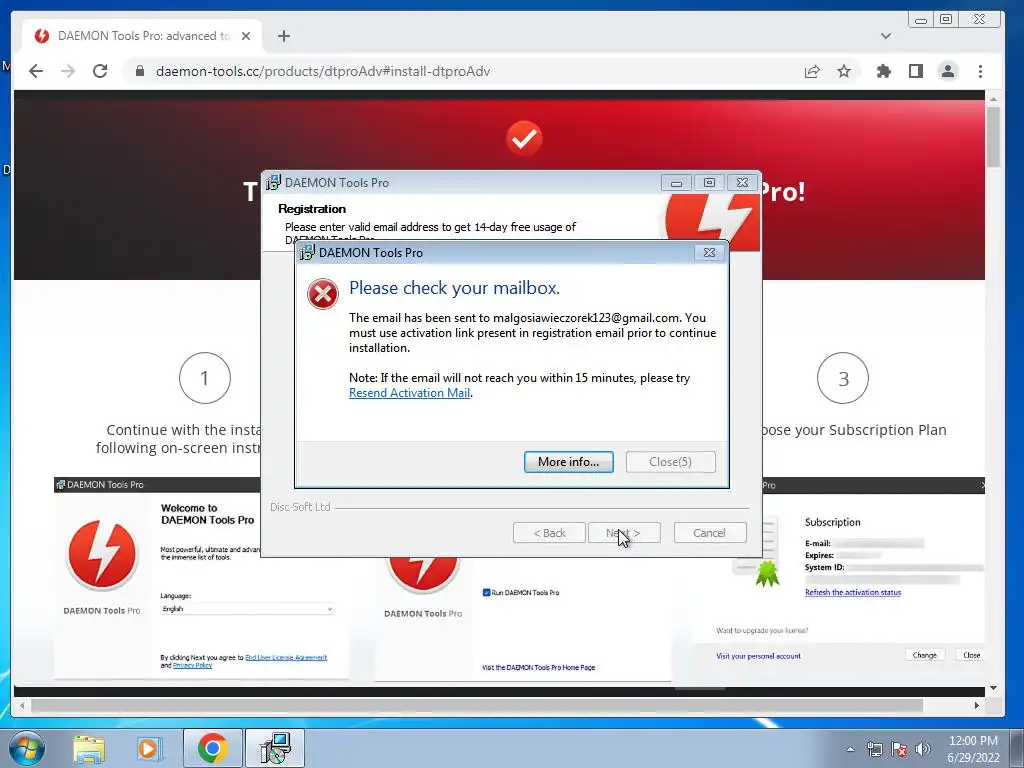Open a new tab with the plus button
The height and width of the screenshot is (768, 1024).
pyautogui.click(x=283, y=36)
